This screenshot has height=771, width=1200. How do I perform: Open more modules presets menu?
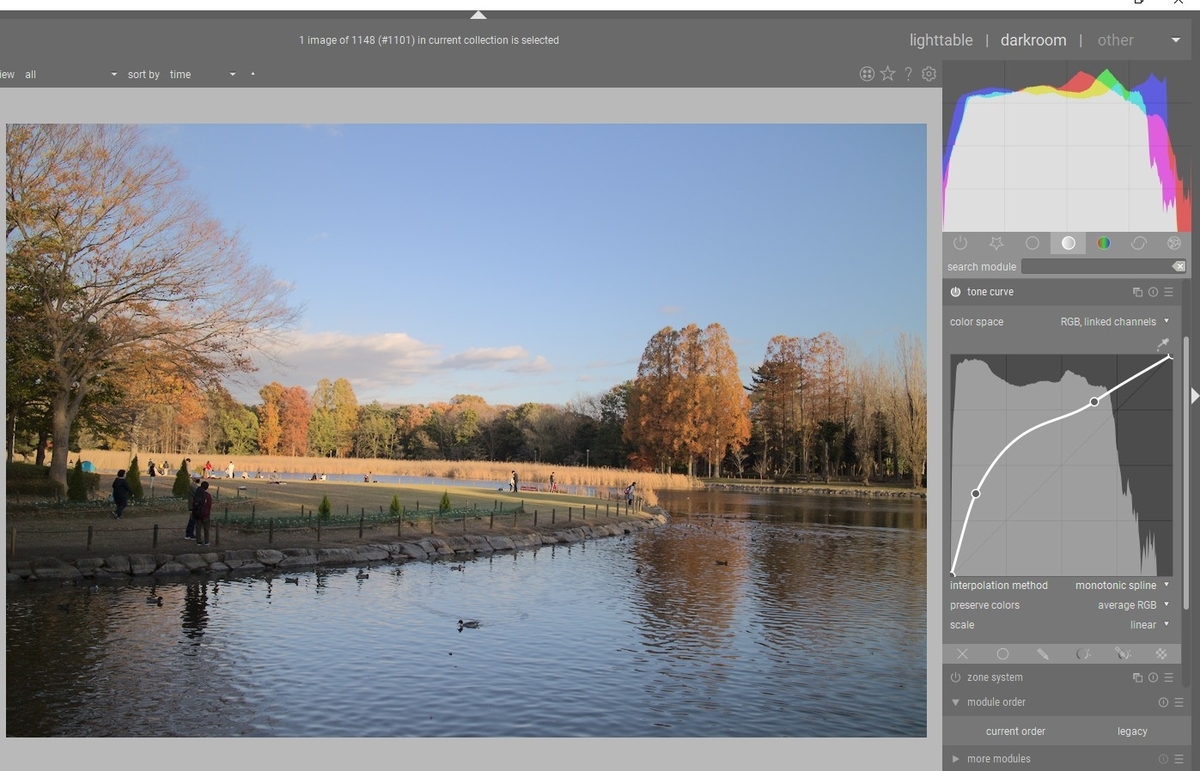[1177, 759]
